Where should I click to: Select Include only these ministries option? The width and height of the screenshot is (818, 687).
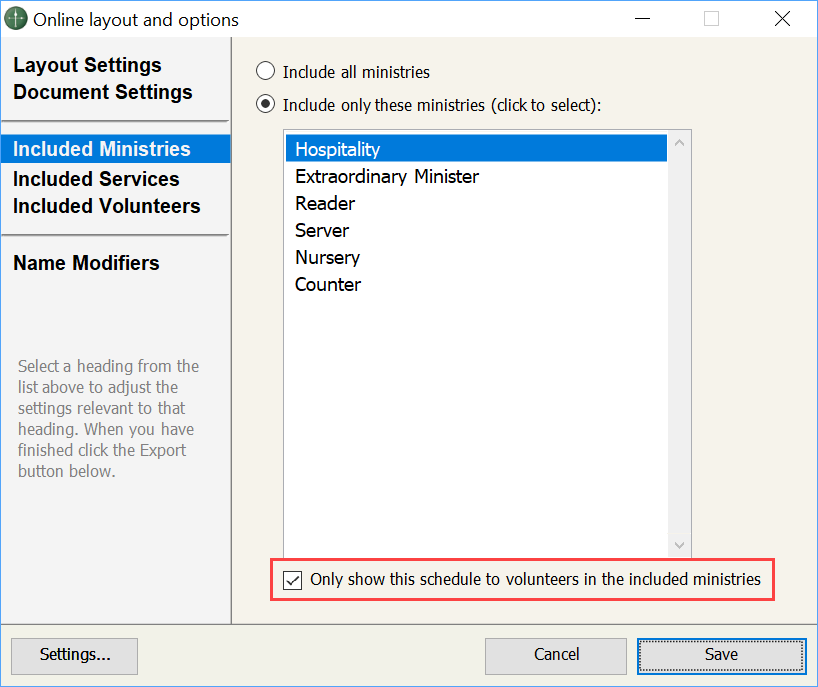(266, 104)
